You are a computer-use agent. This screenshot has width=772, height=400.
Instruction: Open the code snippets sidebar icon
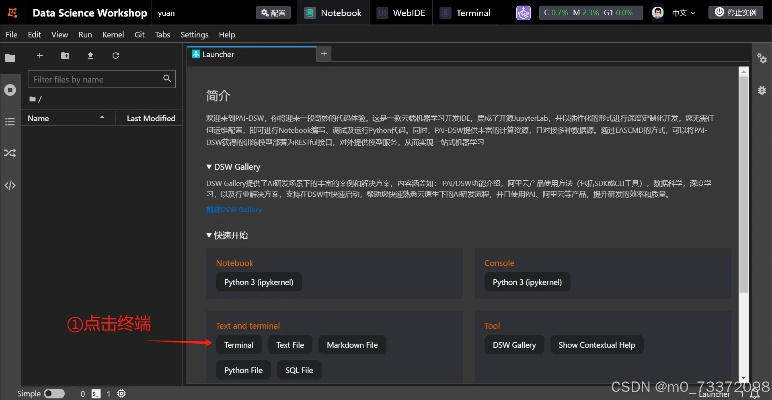coord(10,185)
